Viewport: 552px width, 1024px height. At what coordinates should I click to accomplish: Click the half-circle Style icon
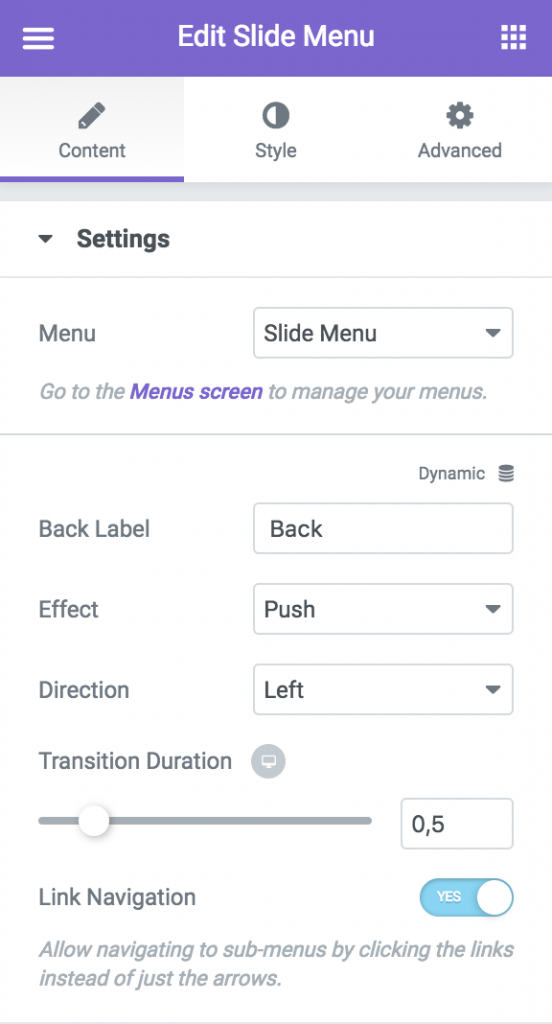coord(276,116)
